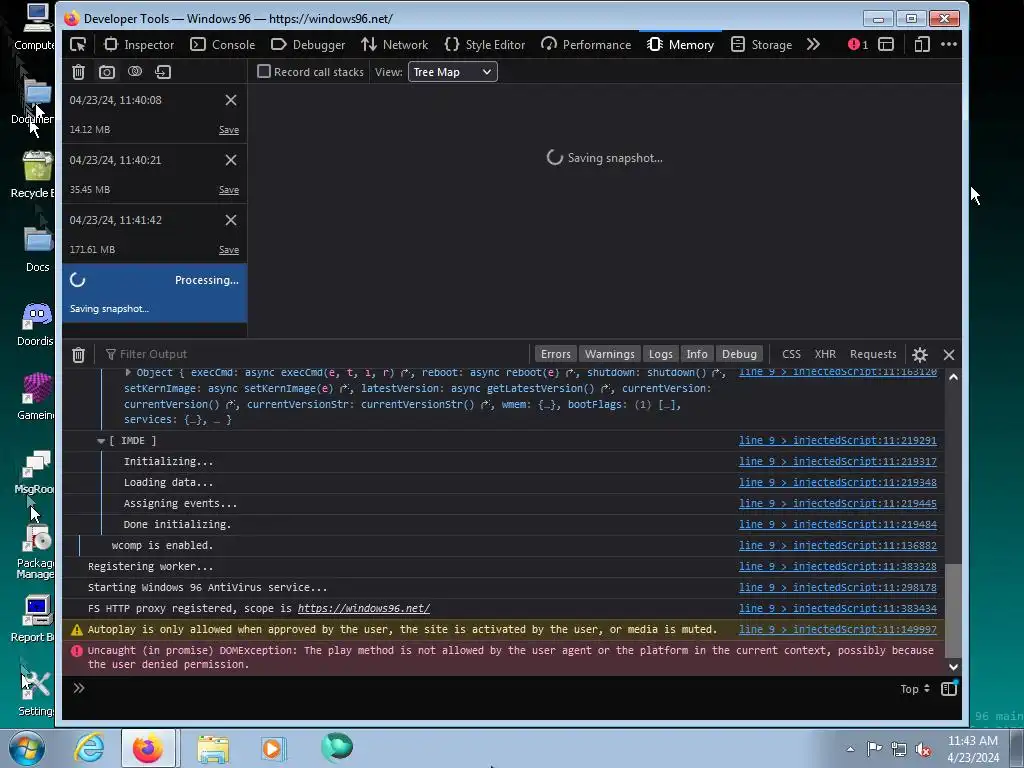Show more tools chevron
Viewport: 1024px width, 768px height.
(x=813, y=44)
